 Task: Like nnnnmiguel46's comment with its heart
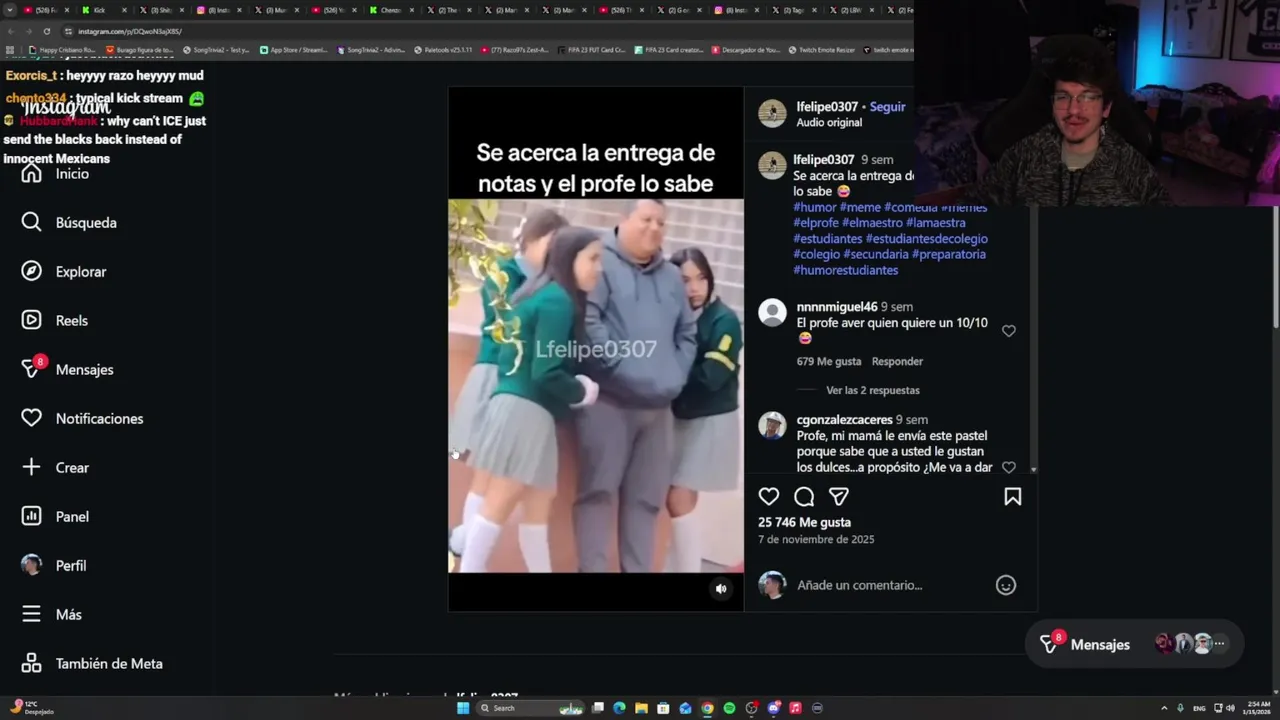[1009, 331]
